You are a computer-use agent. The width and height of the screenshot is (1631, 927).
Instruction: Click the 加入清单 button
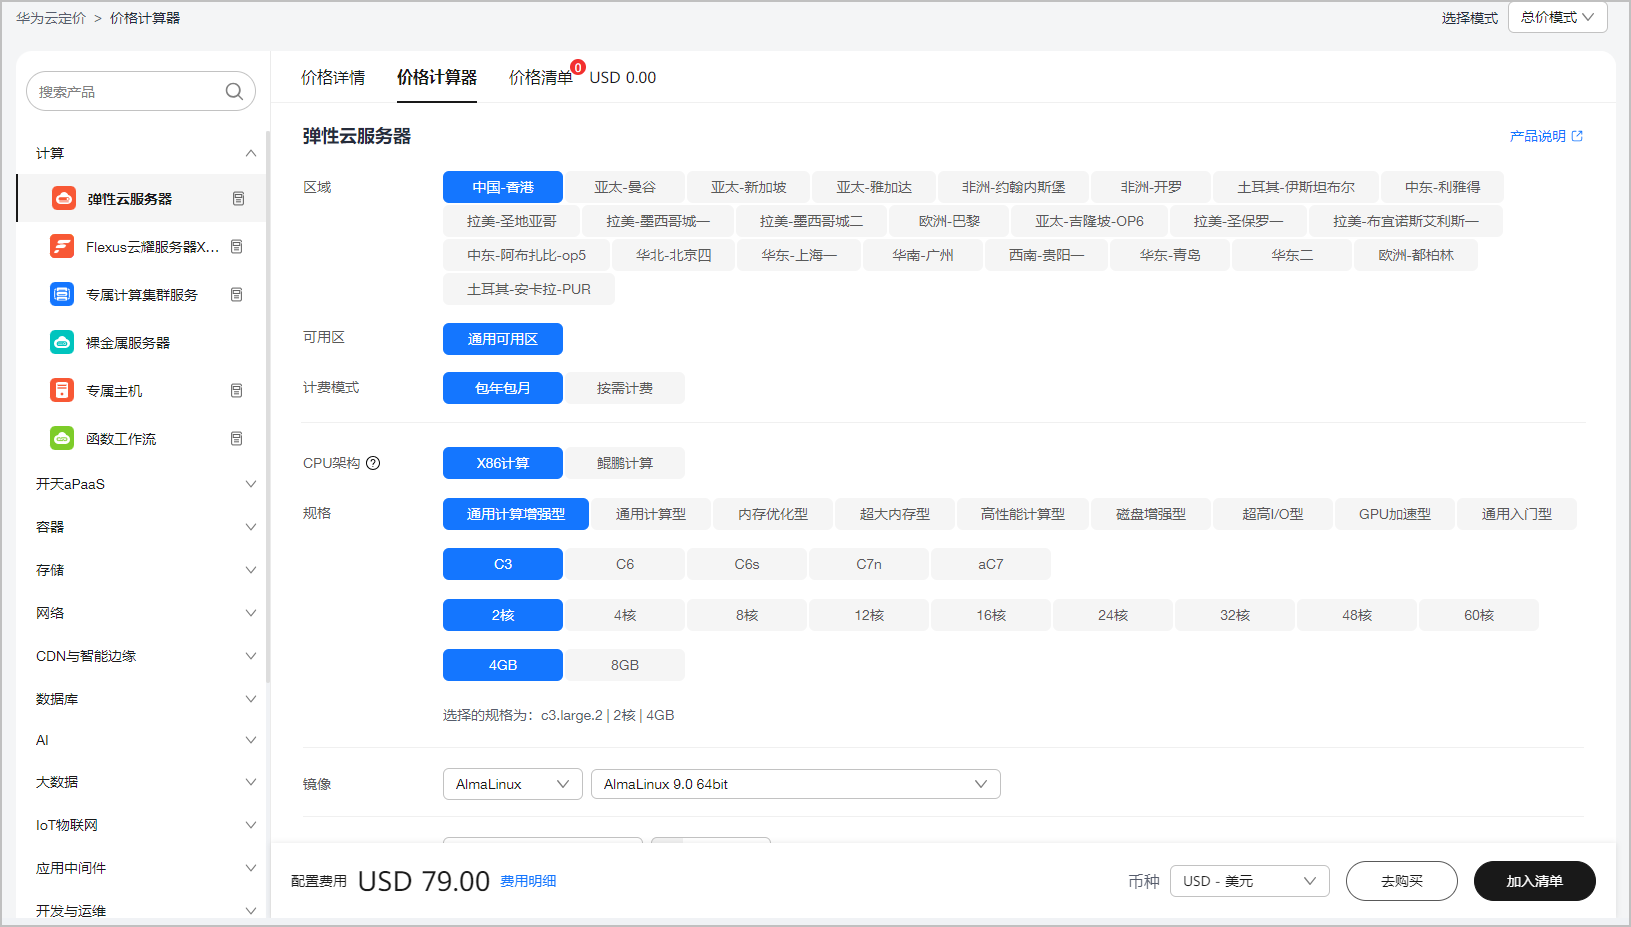tap(1534, 881)
